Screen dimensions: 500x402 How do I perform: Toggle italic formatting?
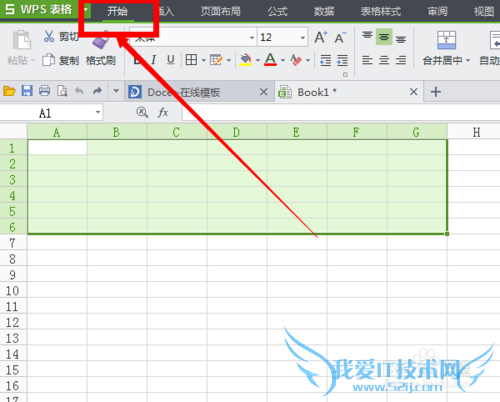[x=153, y=60]
